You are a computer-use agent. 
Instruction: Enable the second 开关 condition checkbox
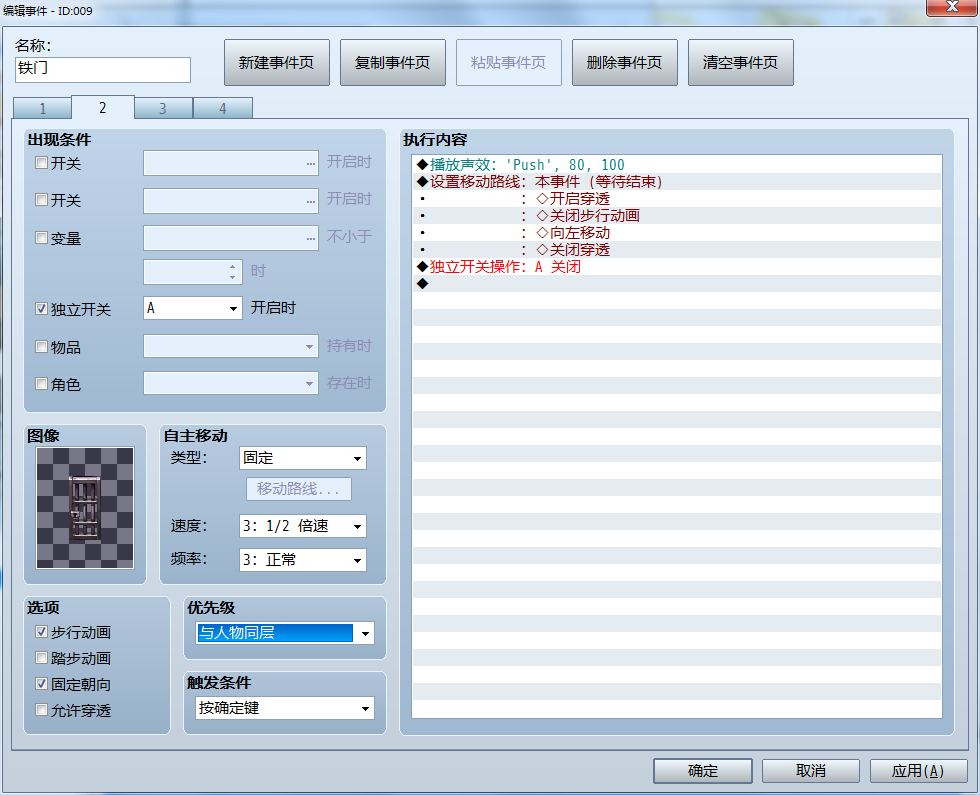[x=41, y=200]
